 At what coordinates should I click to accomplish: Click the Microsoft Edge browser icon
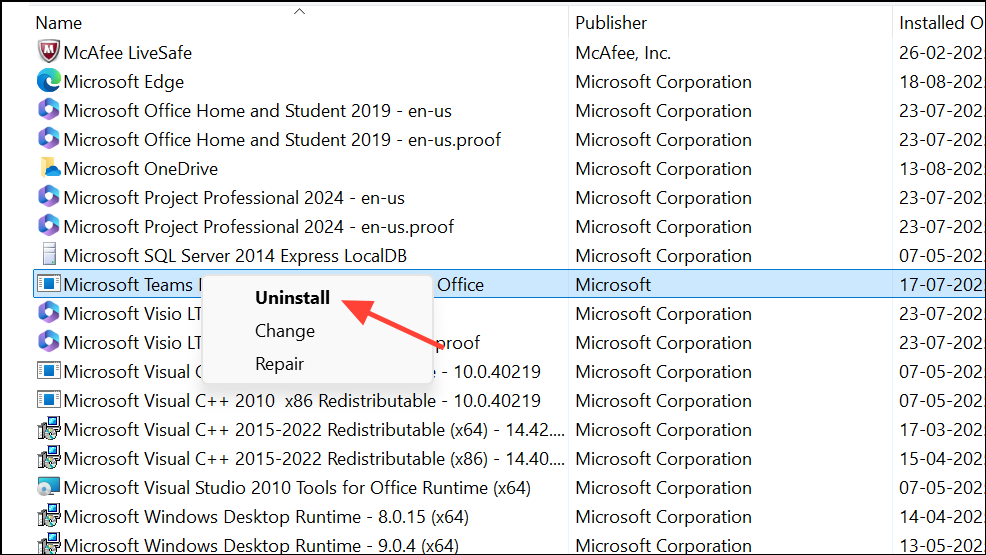click(x=48, y=81)
